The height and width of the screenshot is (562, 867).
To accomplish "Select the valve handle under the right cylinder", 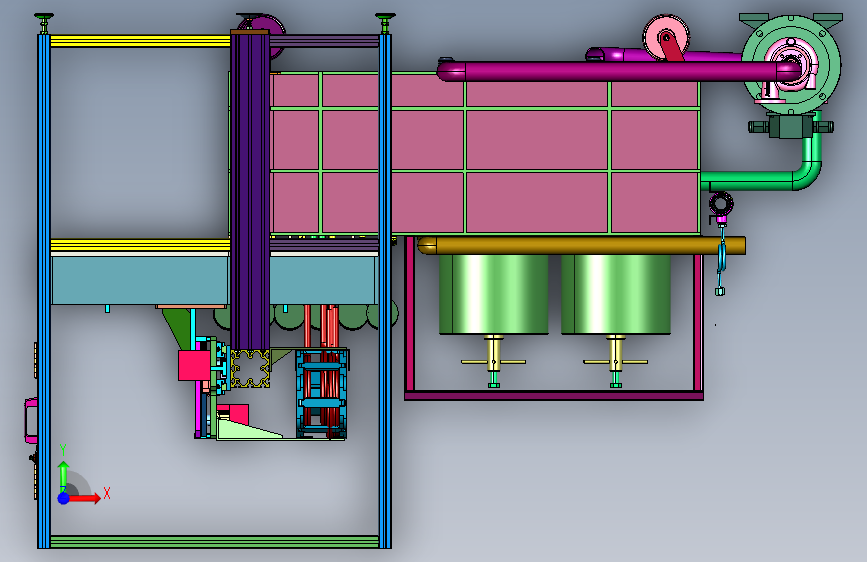I will pos(615,362).
